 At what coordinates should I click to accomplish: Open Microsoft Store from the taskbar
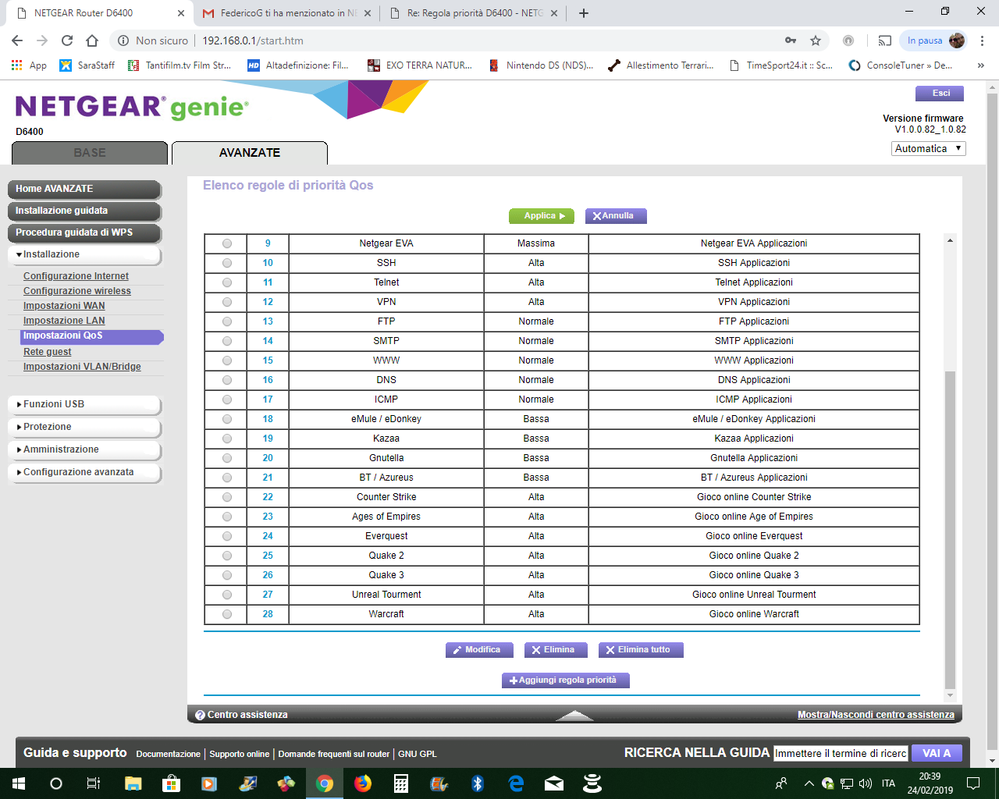coord(171,784)
